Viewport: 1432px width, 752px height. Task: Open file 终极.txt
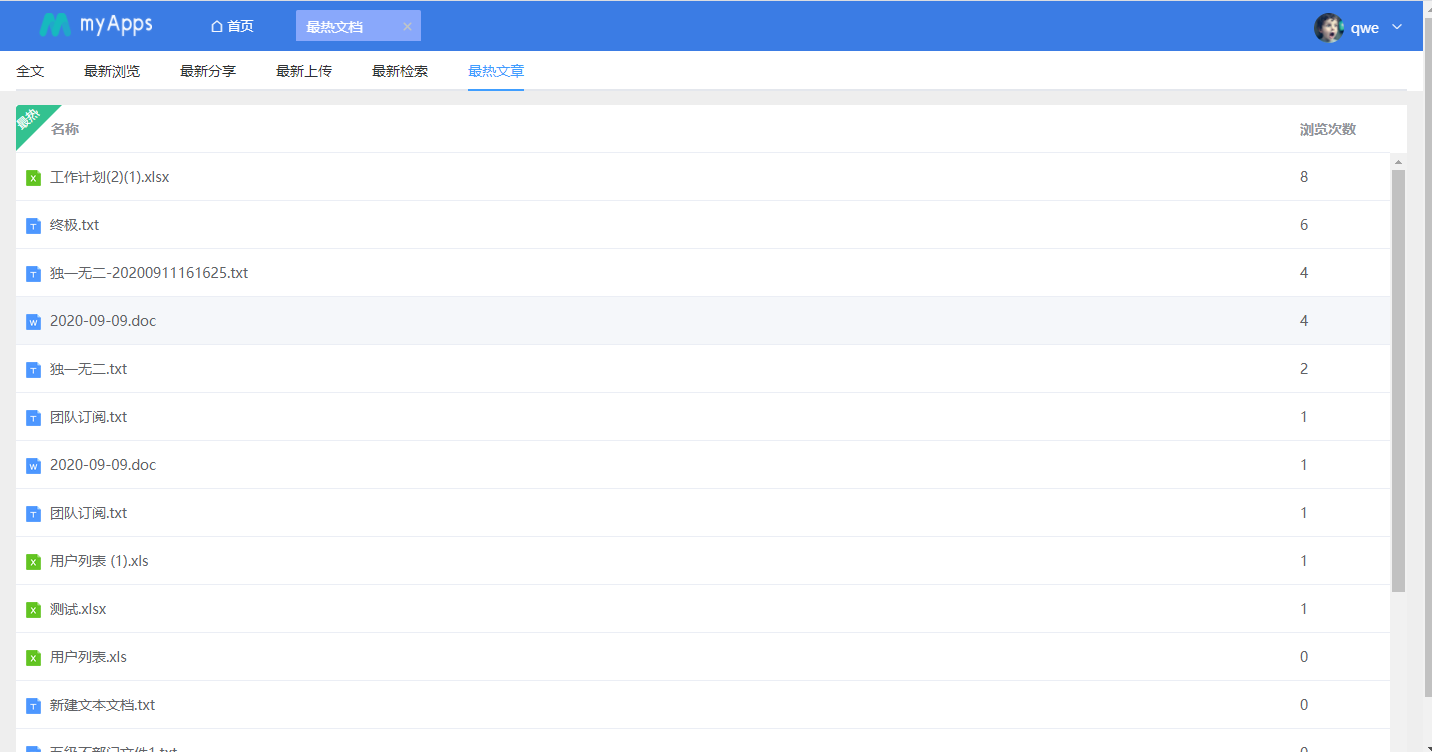click(x=75, y=225)
